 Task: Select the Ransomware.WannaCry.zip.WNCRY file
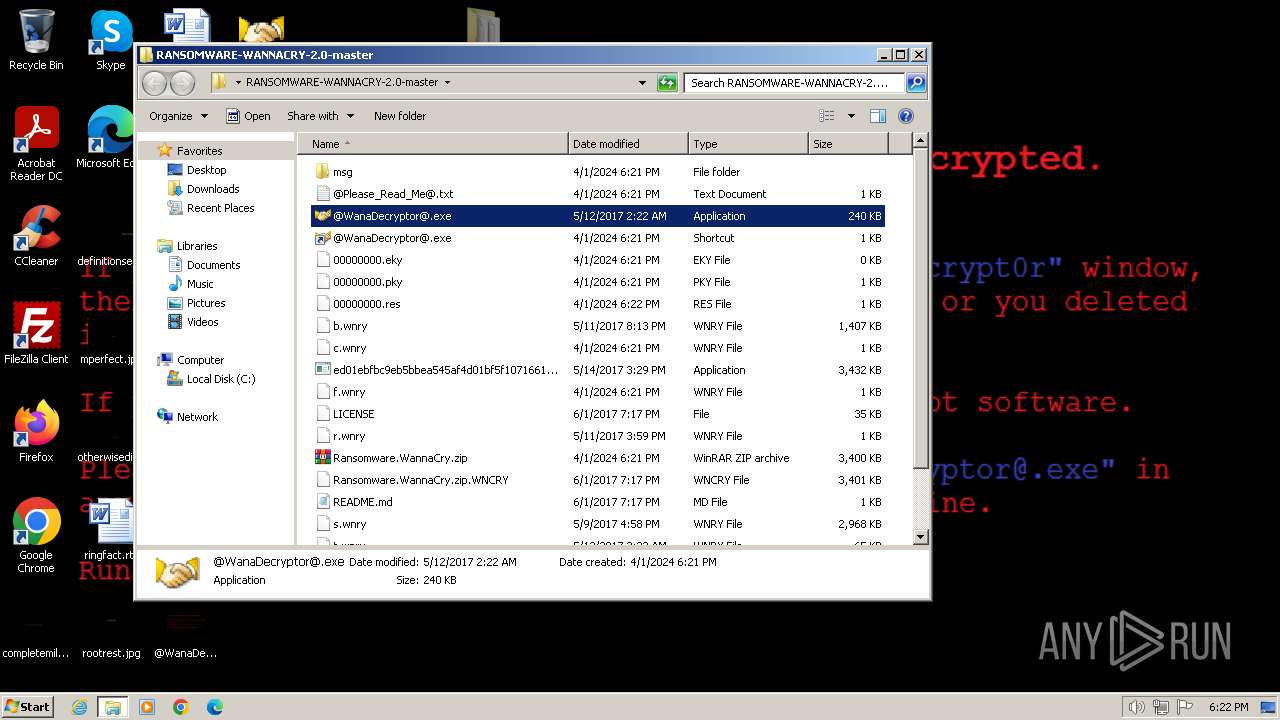(x=598, y=480)
